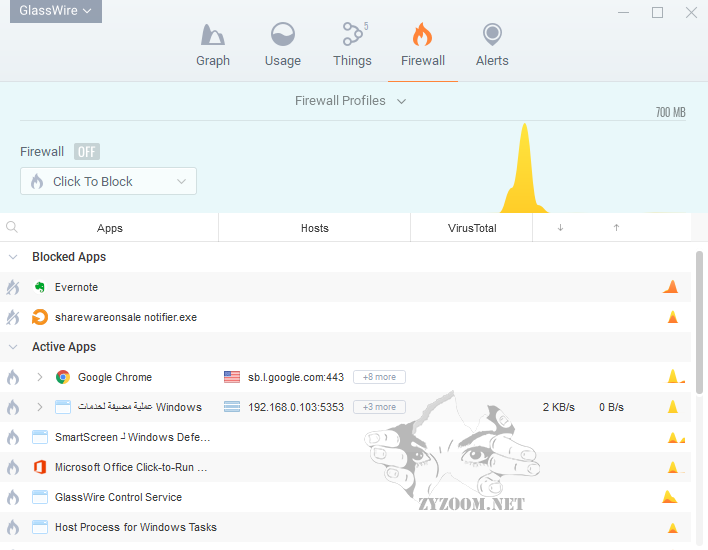Open the Things tab
This screenshot has width=708, height=550.
(x=352, y=45)
